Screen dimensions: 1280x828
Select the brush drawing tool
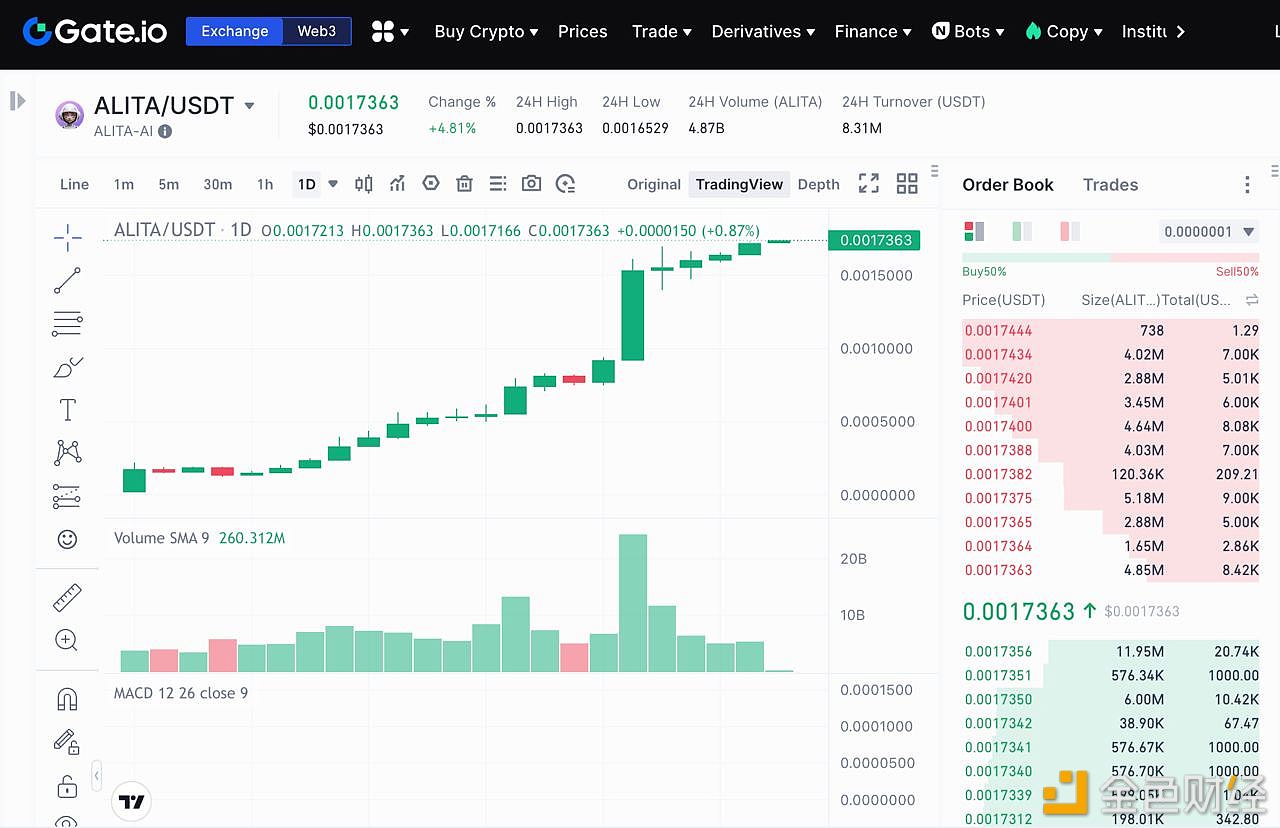click(x=67, y=367)
